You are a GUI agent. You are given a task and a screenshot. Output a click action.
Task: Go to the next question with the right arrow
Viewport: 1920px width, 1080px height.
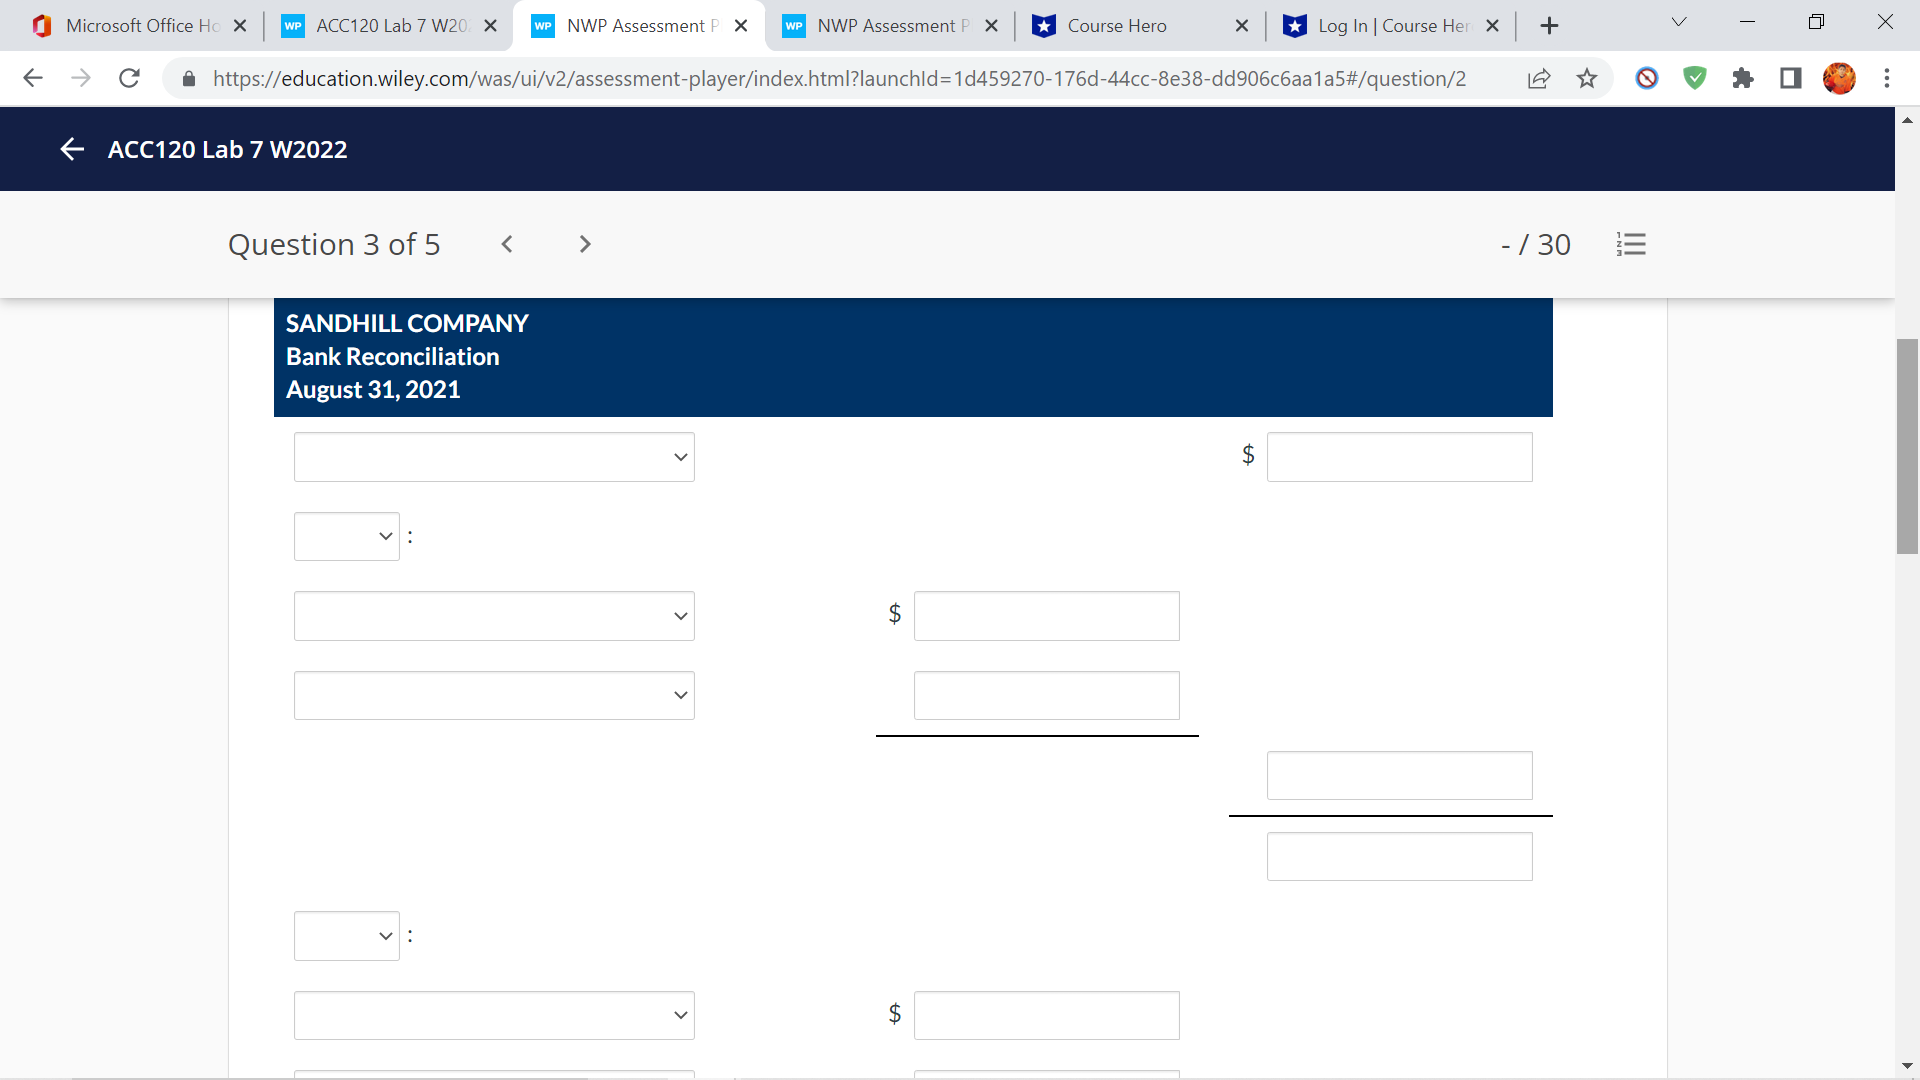tap(584, 244)
